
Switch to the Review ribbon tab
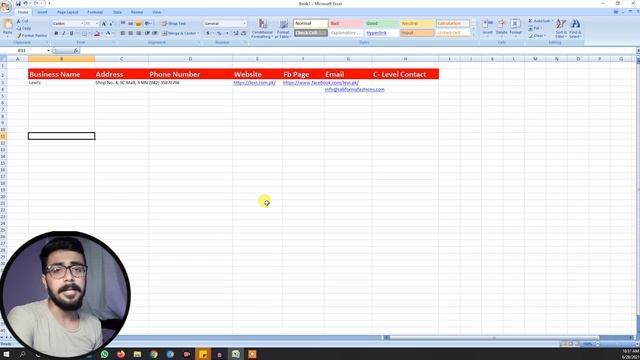(137, 12)
